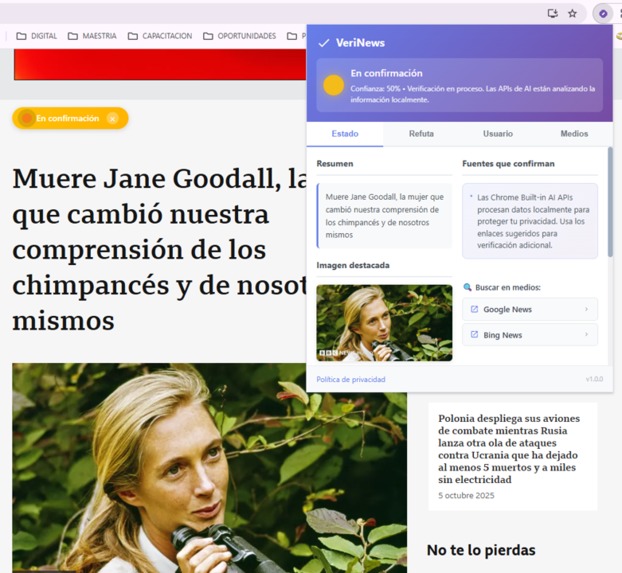Open the CAPACITACION bookmarks folder
The height and width of the screenshot is (573, 622).
point(160,36)
